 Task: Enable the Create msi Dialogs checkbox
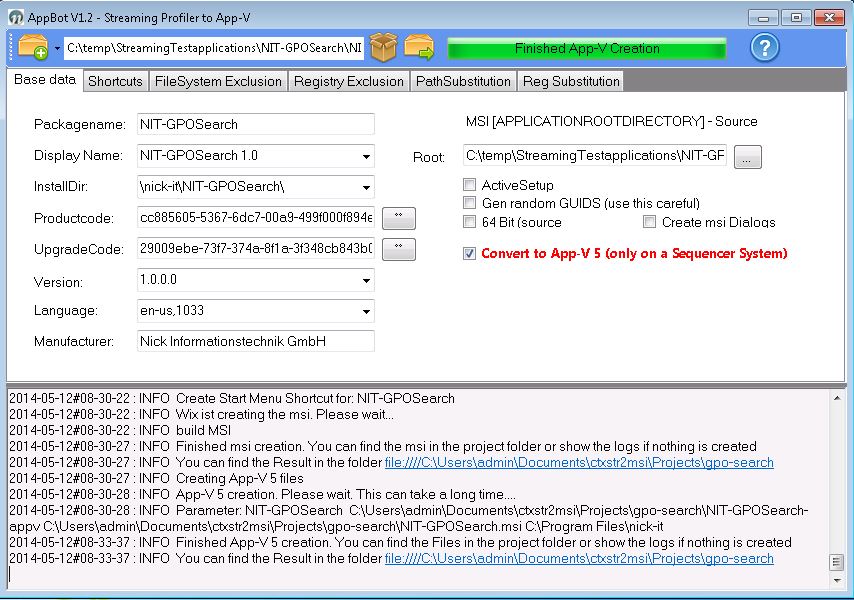pyautogui.click(x=649, y=222)
